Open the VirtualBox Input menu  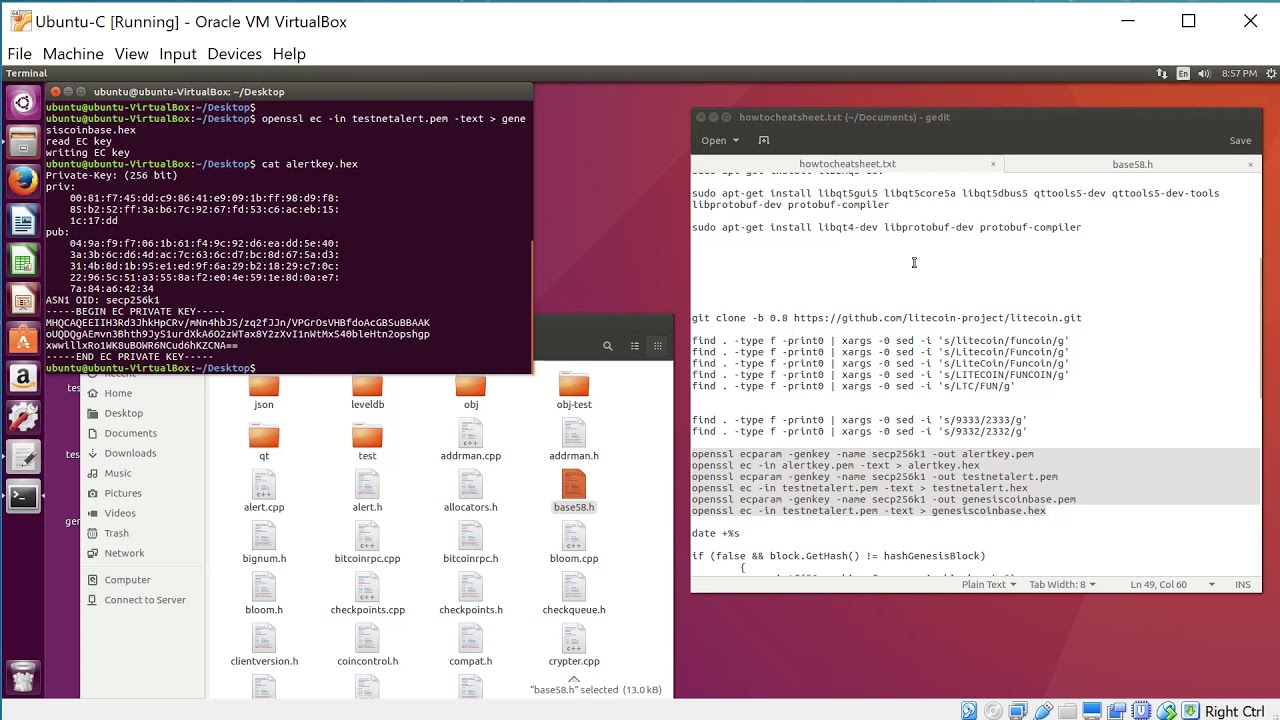[178, 54]
